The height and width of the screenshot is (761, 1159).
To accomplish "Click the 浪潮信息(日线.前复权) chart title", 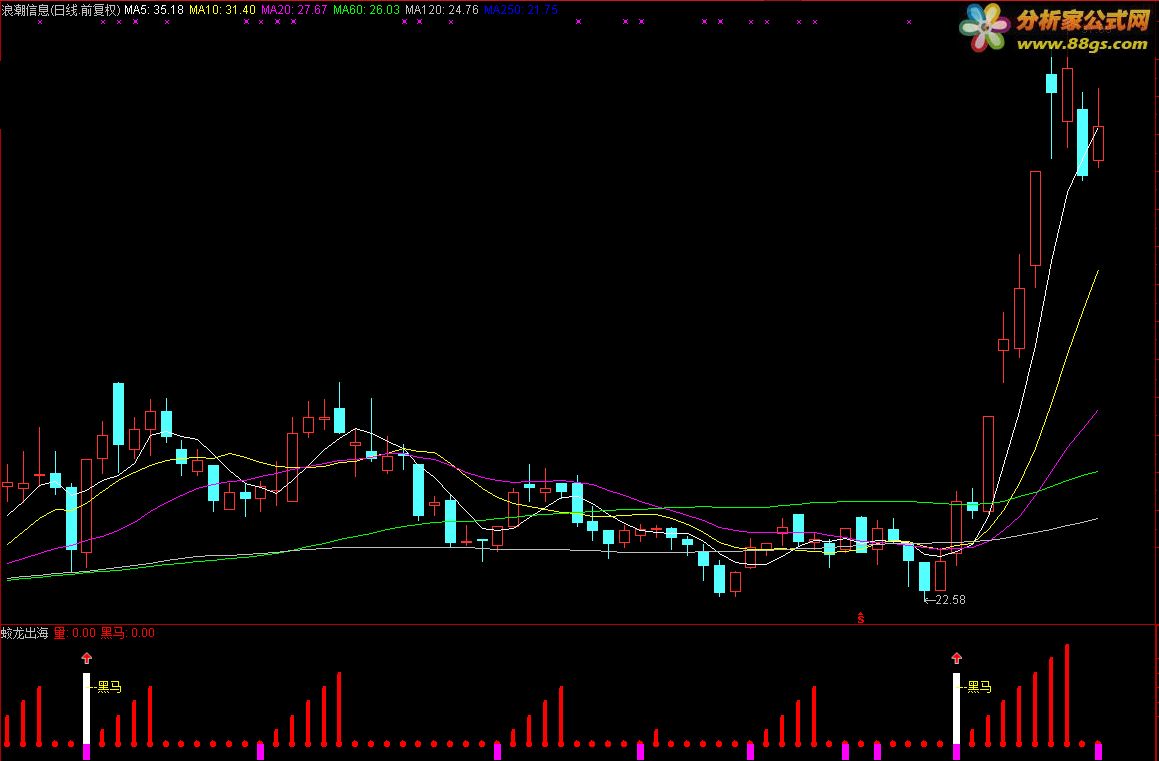I will [x=61, y=10].
